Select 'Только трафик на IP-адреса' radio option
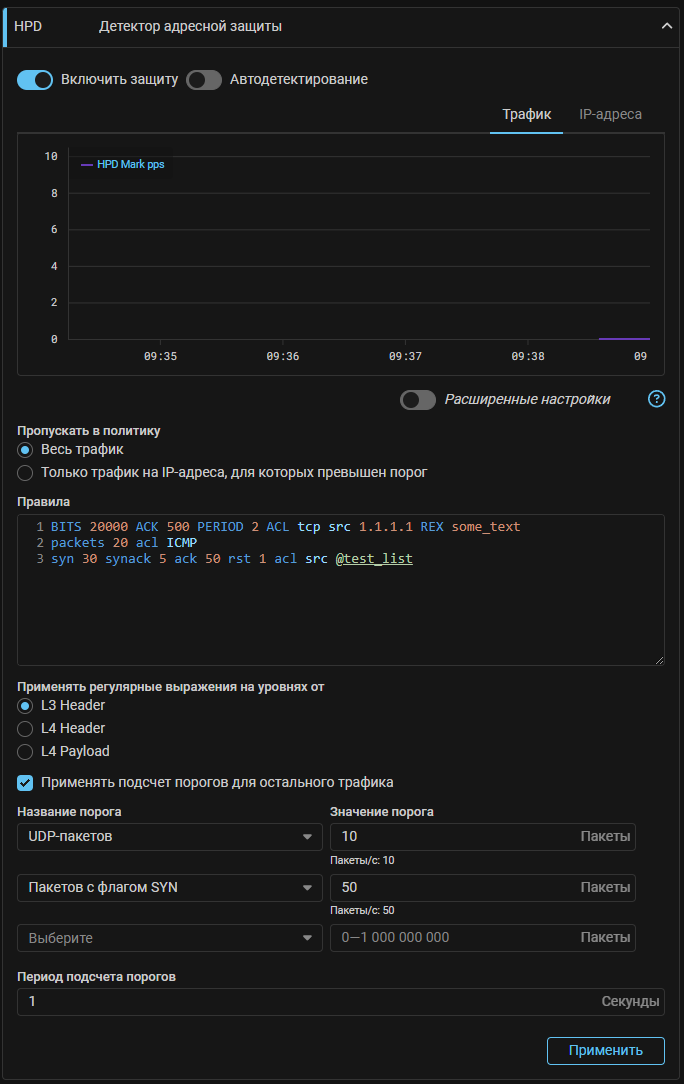 point(26,472)
